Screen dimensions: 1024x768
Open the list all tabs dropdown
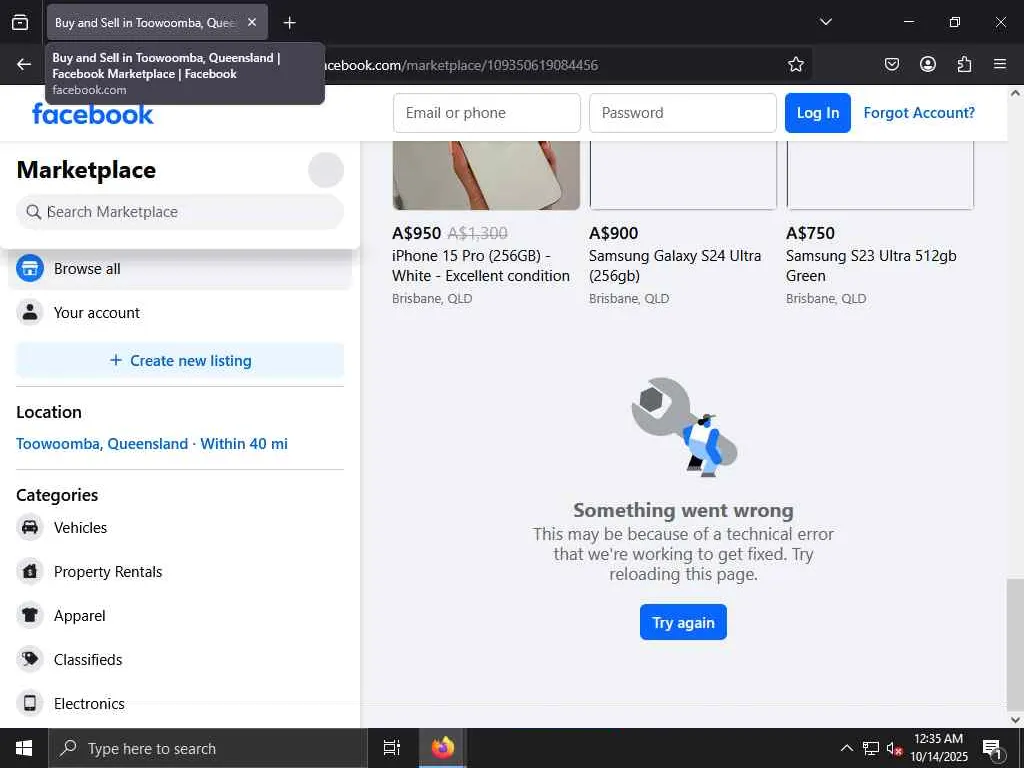825,22
